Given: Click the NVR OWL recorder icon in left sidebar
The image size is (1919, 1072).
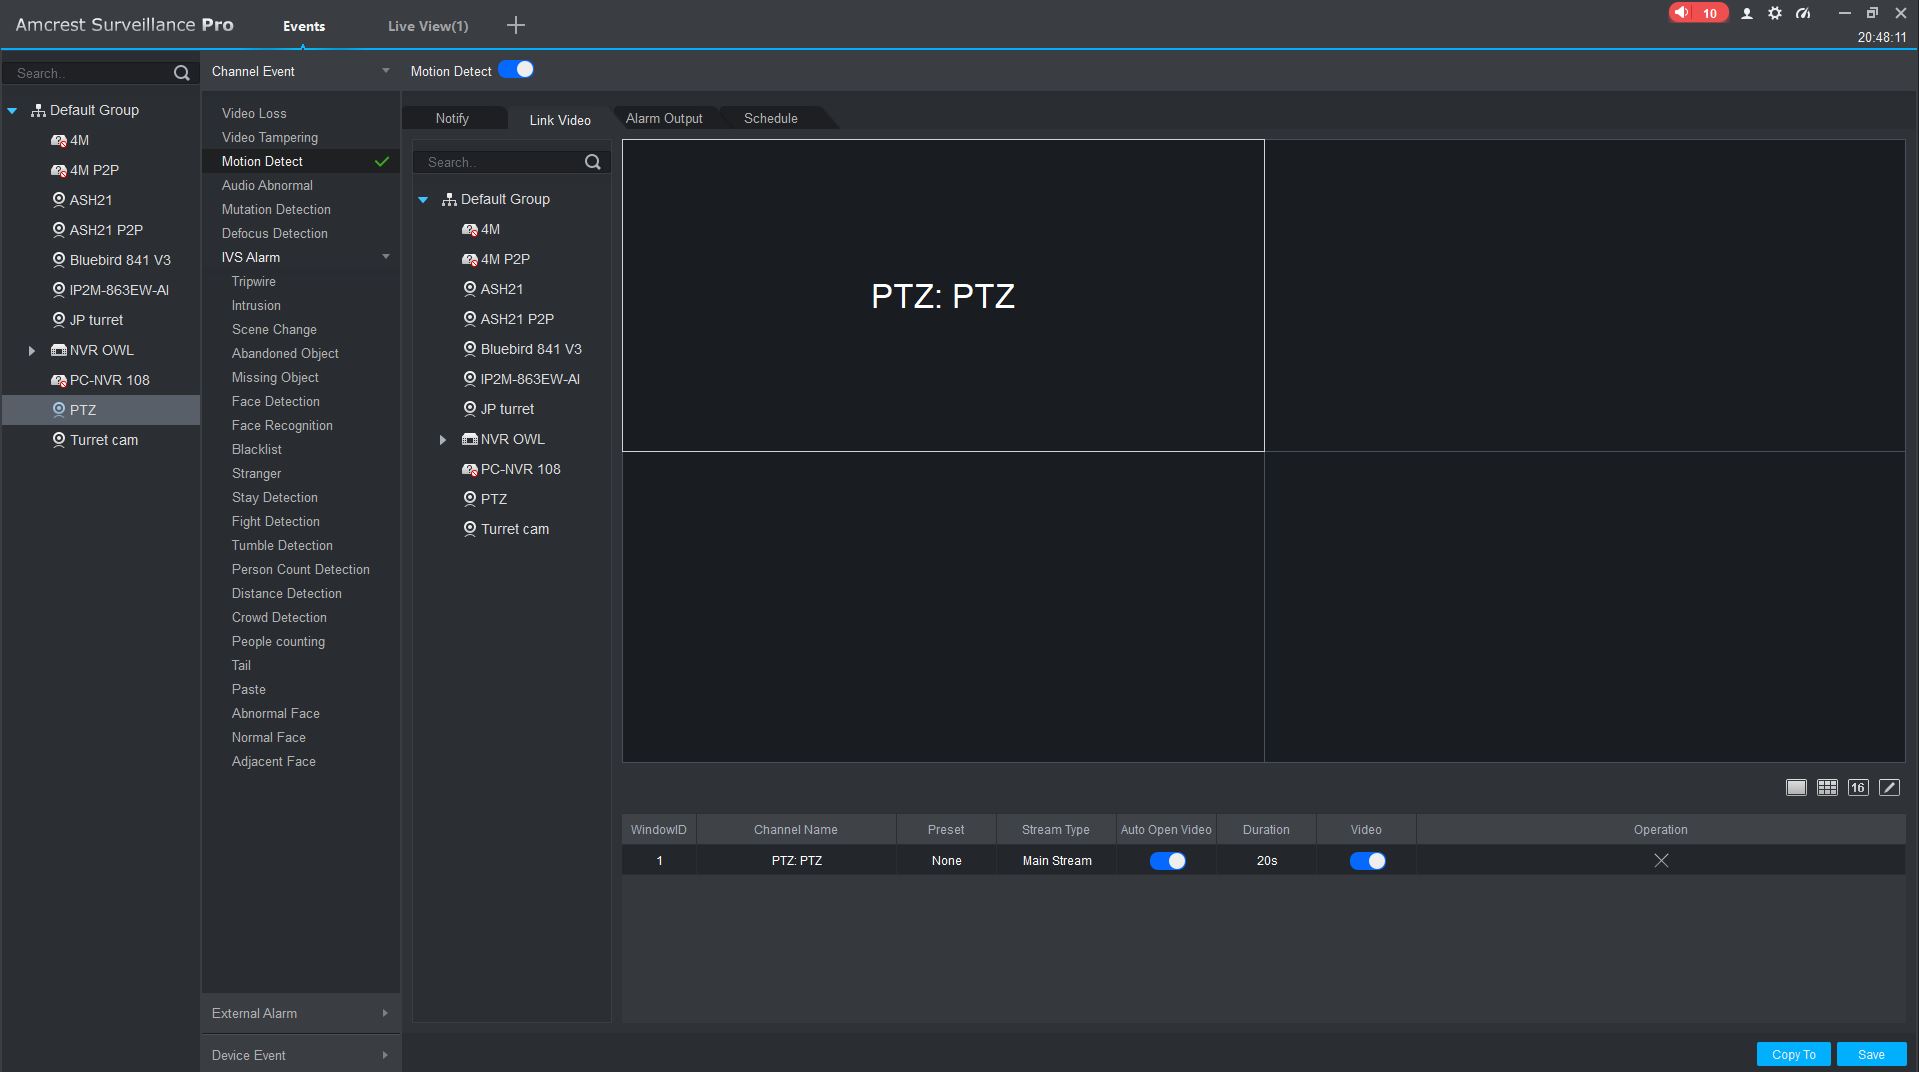Looking at the screenshot, I should click(59, 351).
